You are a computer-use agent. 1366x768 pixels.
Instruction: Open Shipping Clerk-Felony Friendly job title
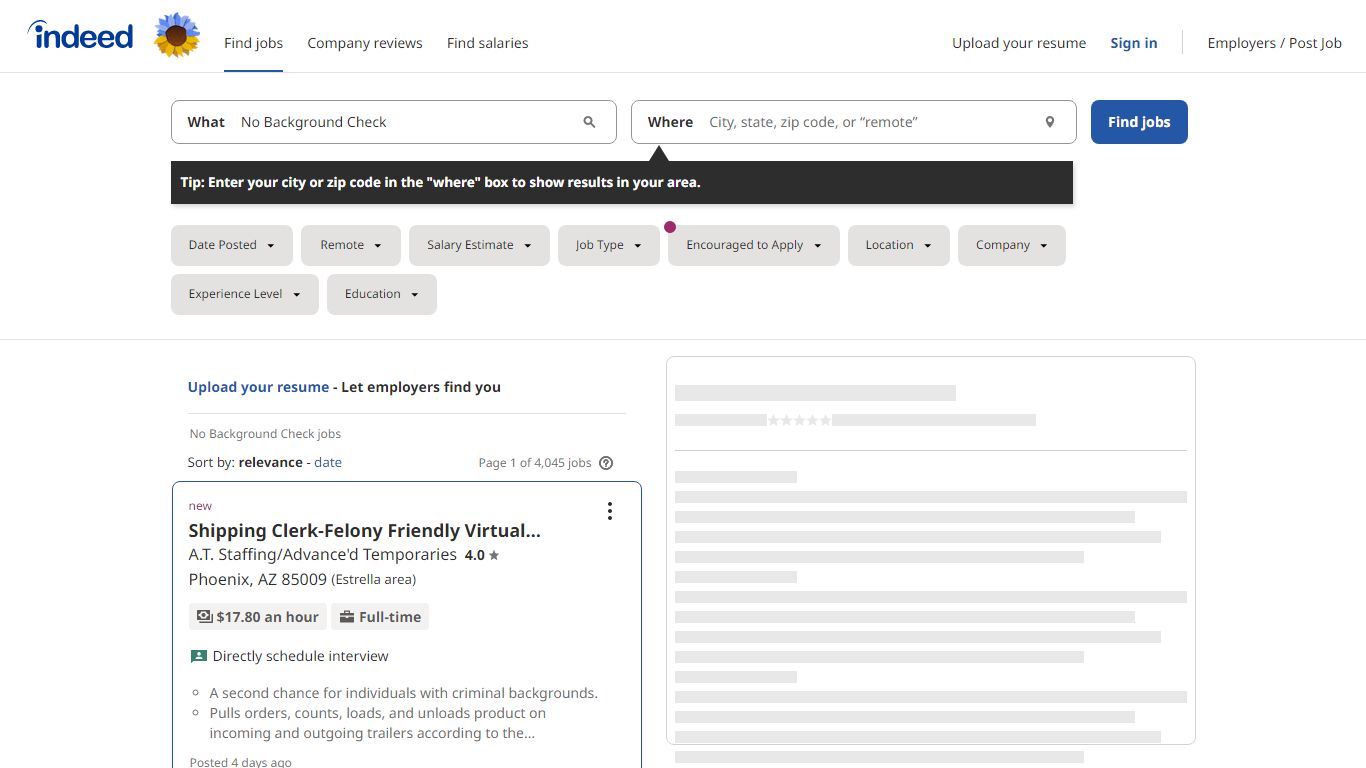coord(365,531)
